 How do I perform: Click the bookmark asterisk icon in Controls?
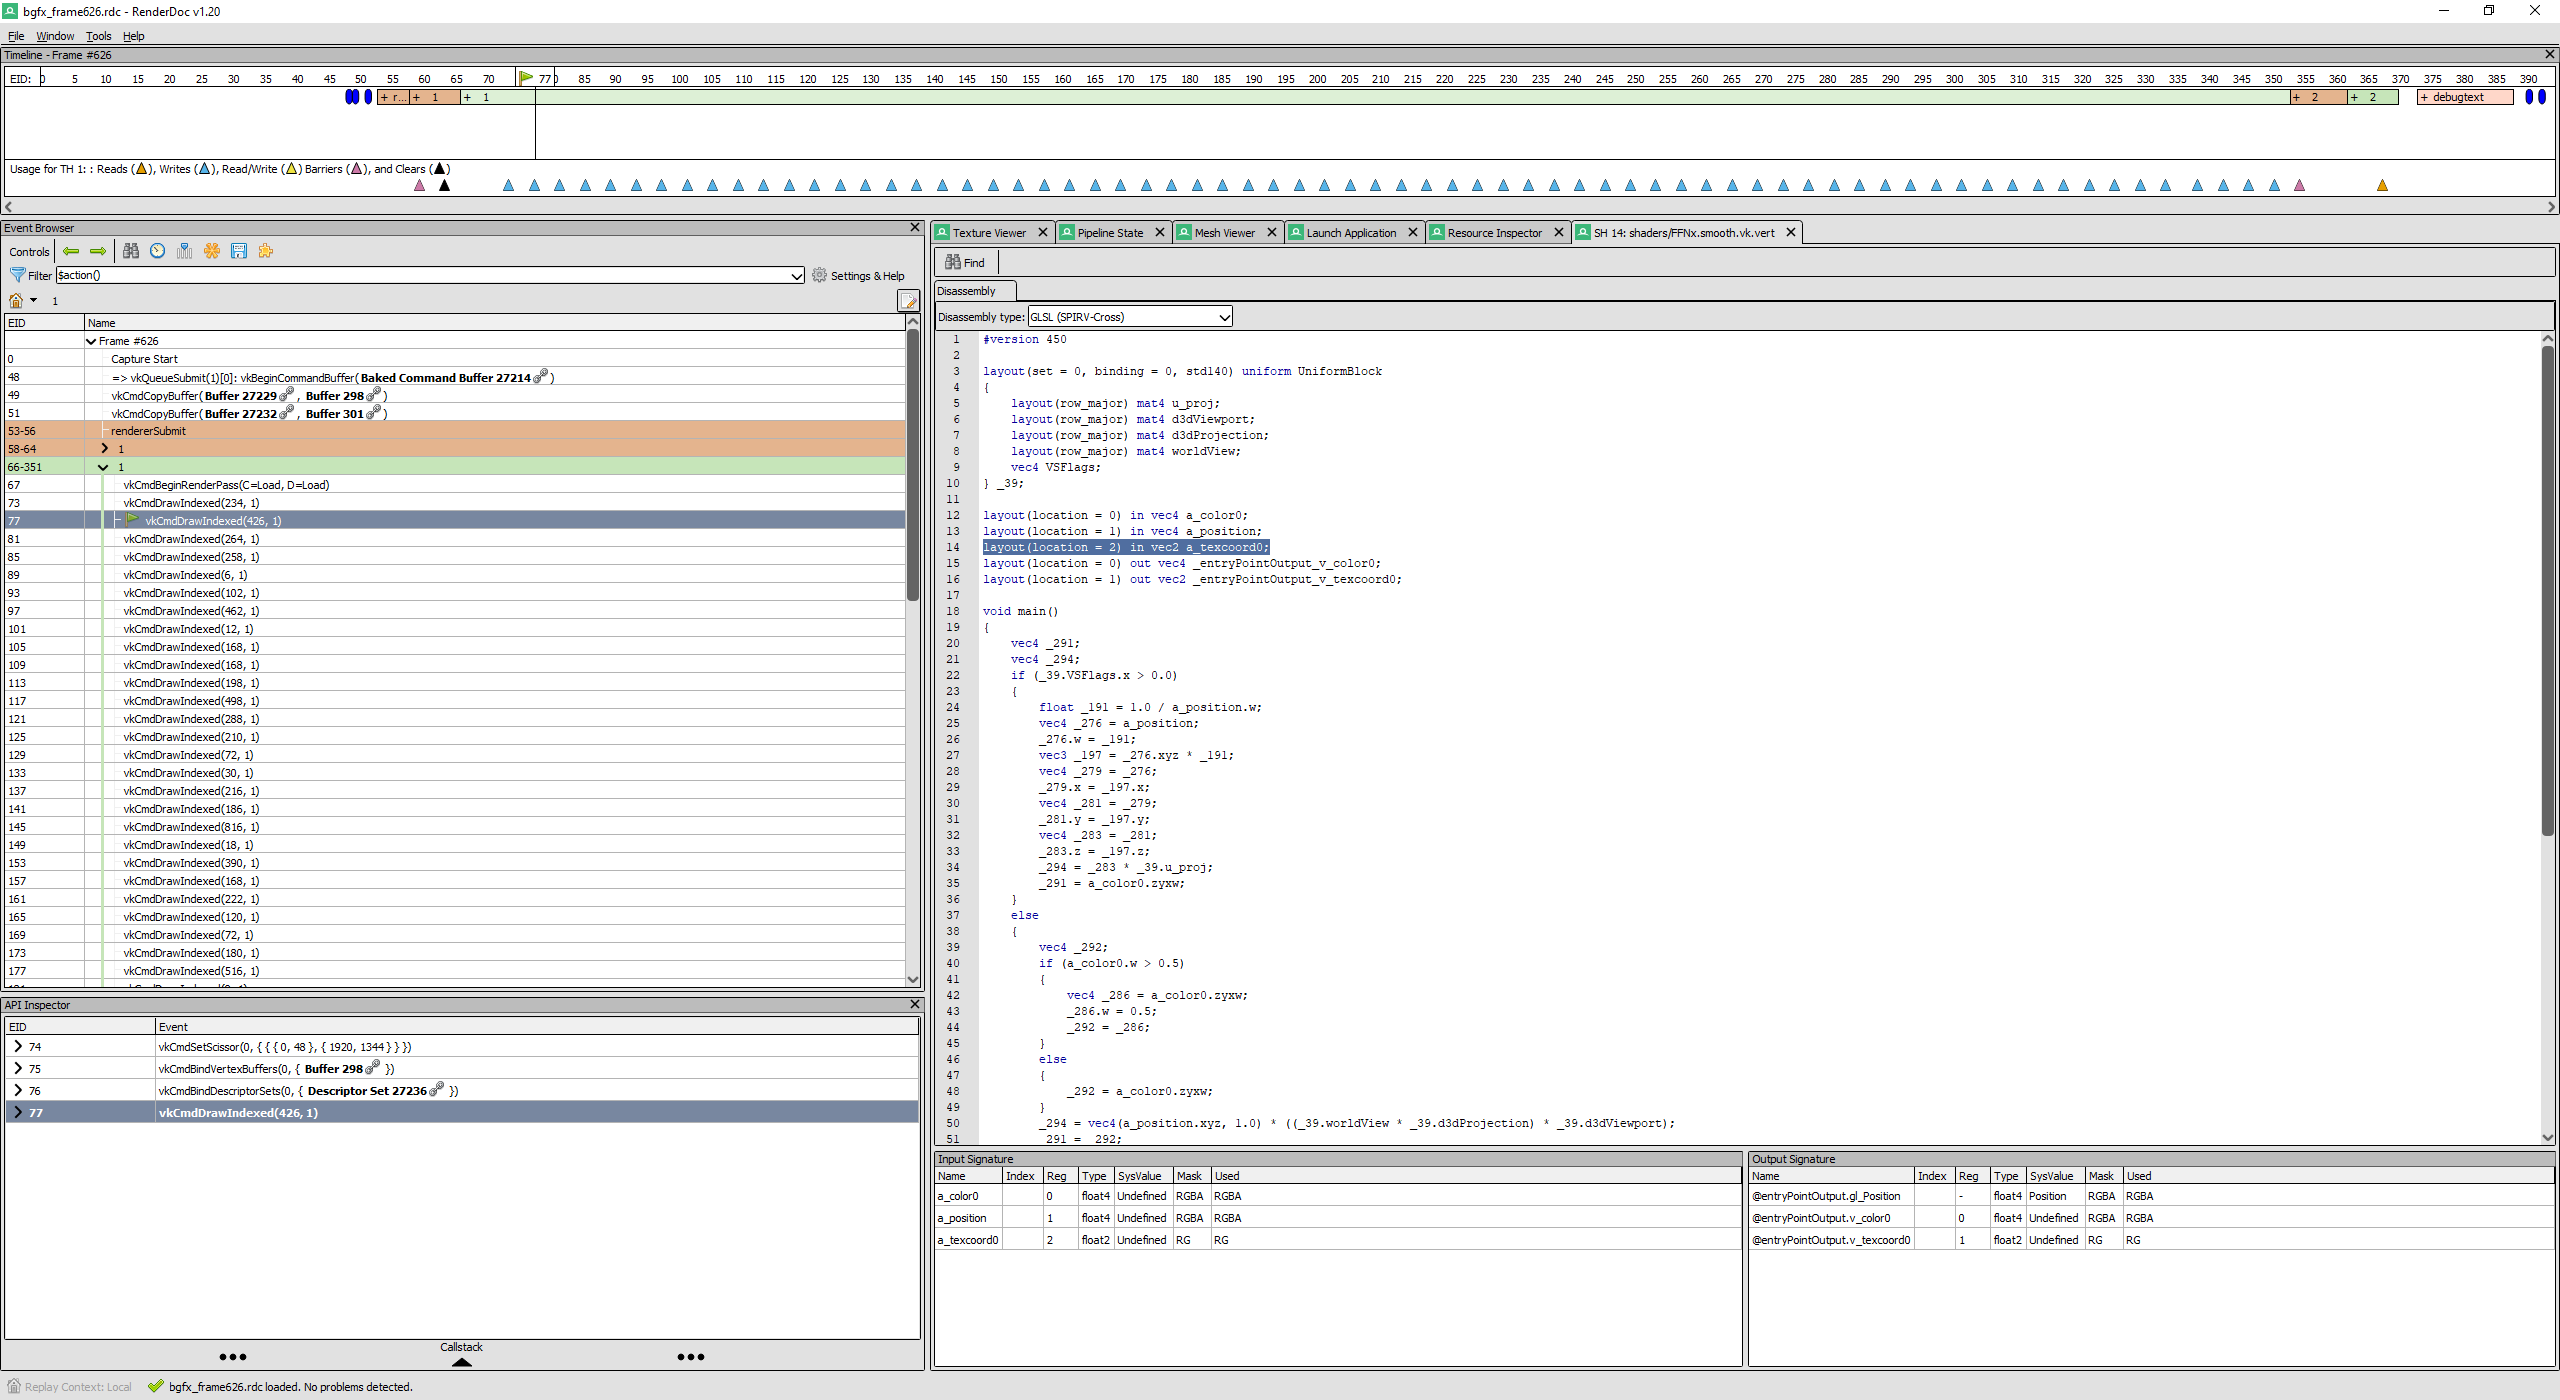[212, 251]
